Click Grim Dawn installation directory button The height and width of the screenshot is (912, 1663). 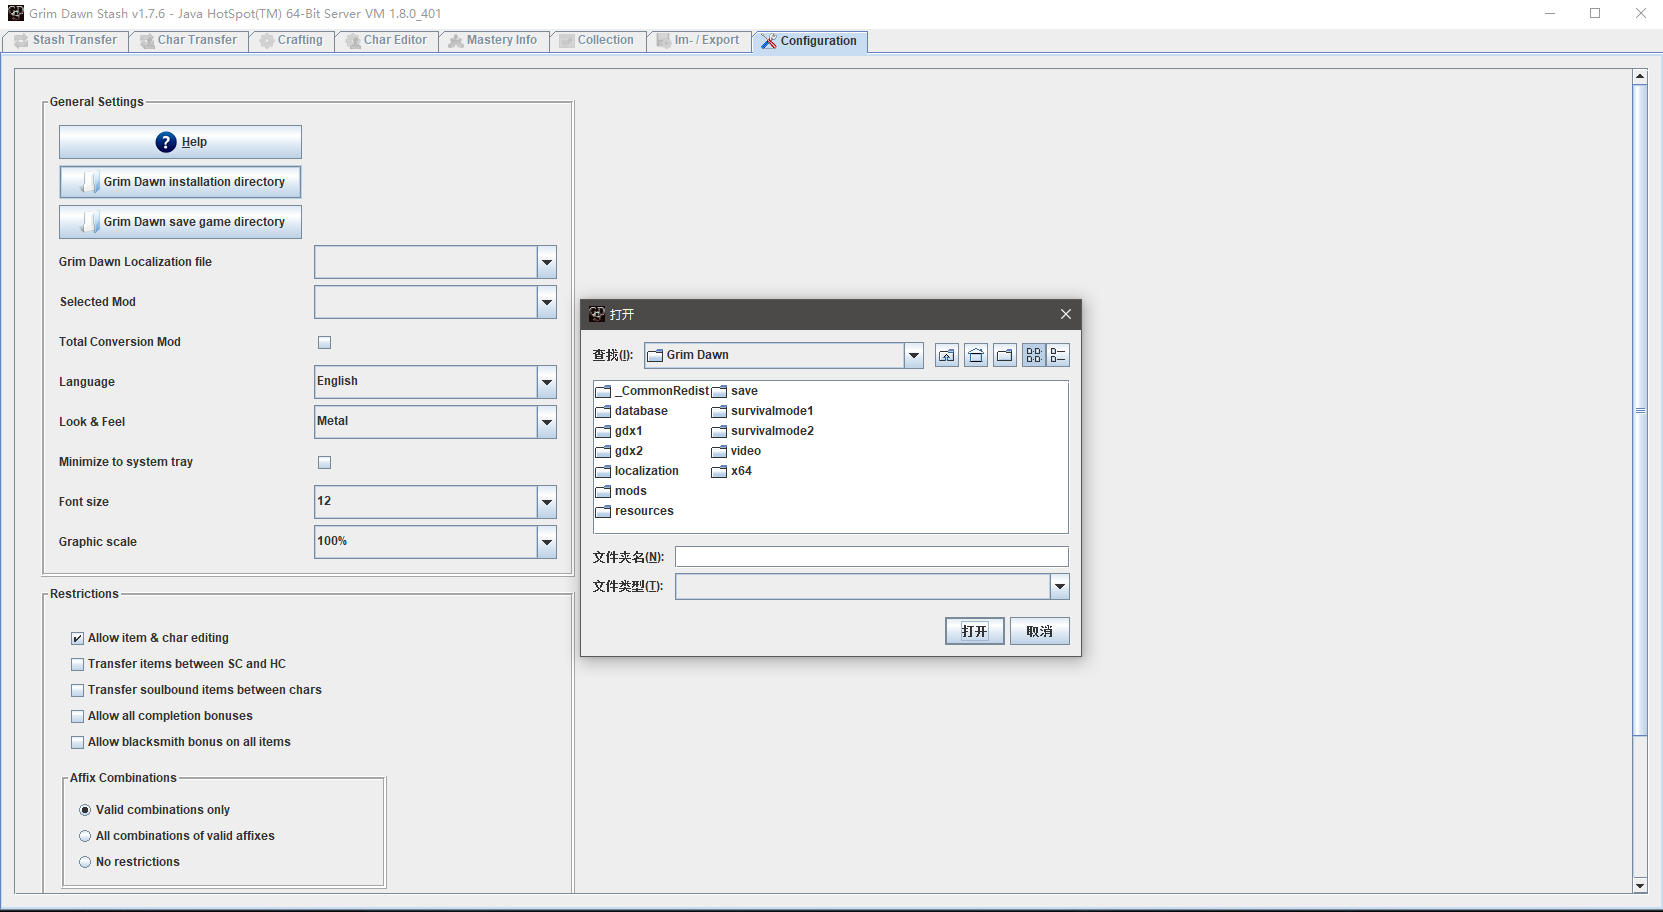click(180, 182)
